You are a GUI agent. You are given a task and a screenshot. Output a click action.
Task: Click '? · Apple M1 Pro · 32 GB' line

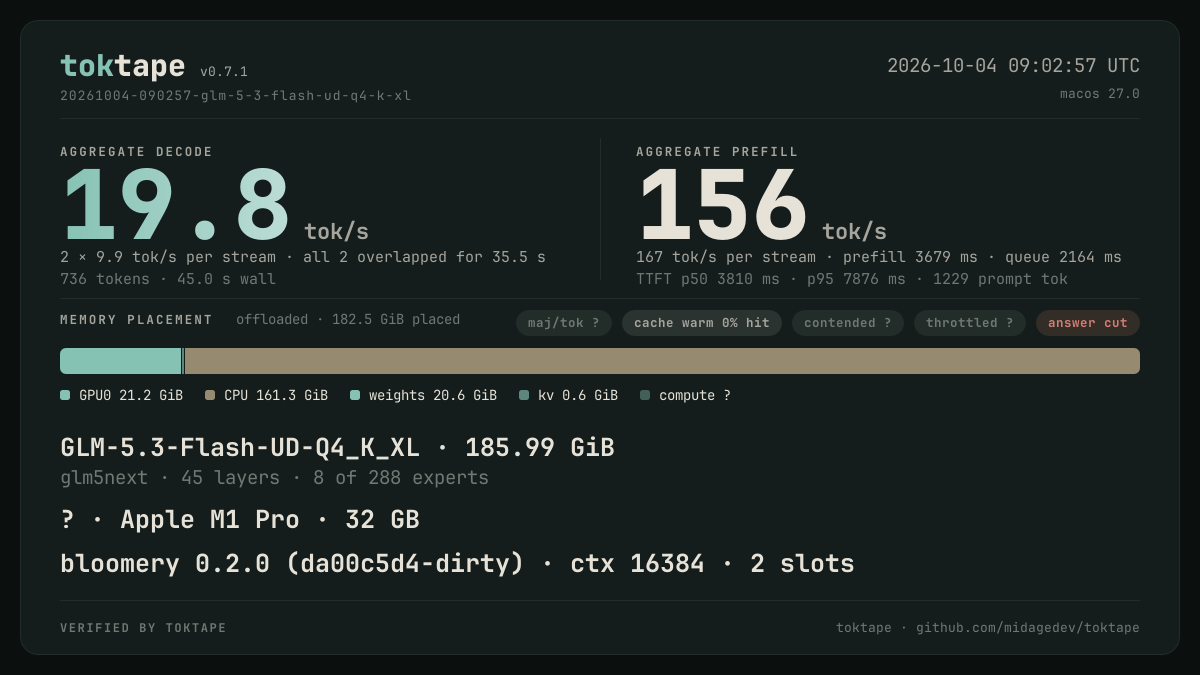pos(240,520)
